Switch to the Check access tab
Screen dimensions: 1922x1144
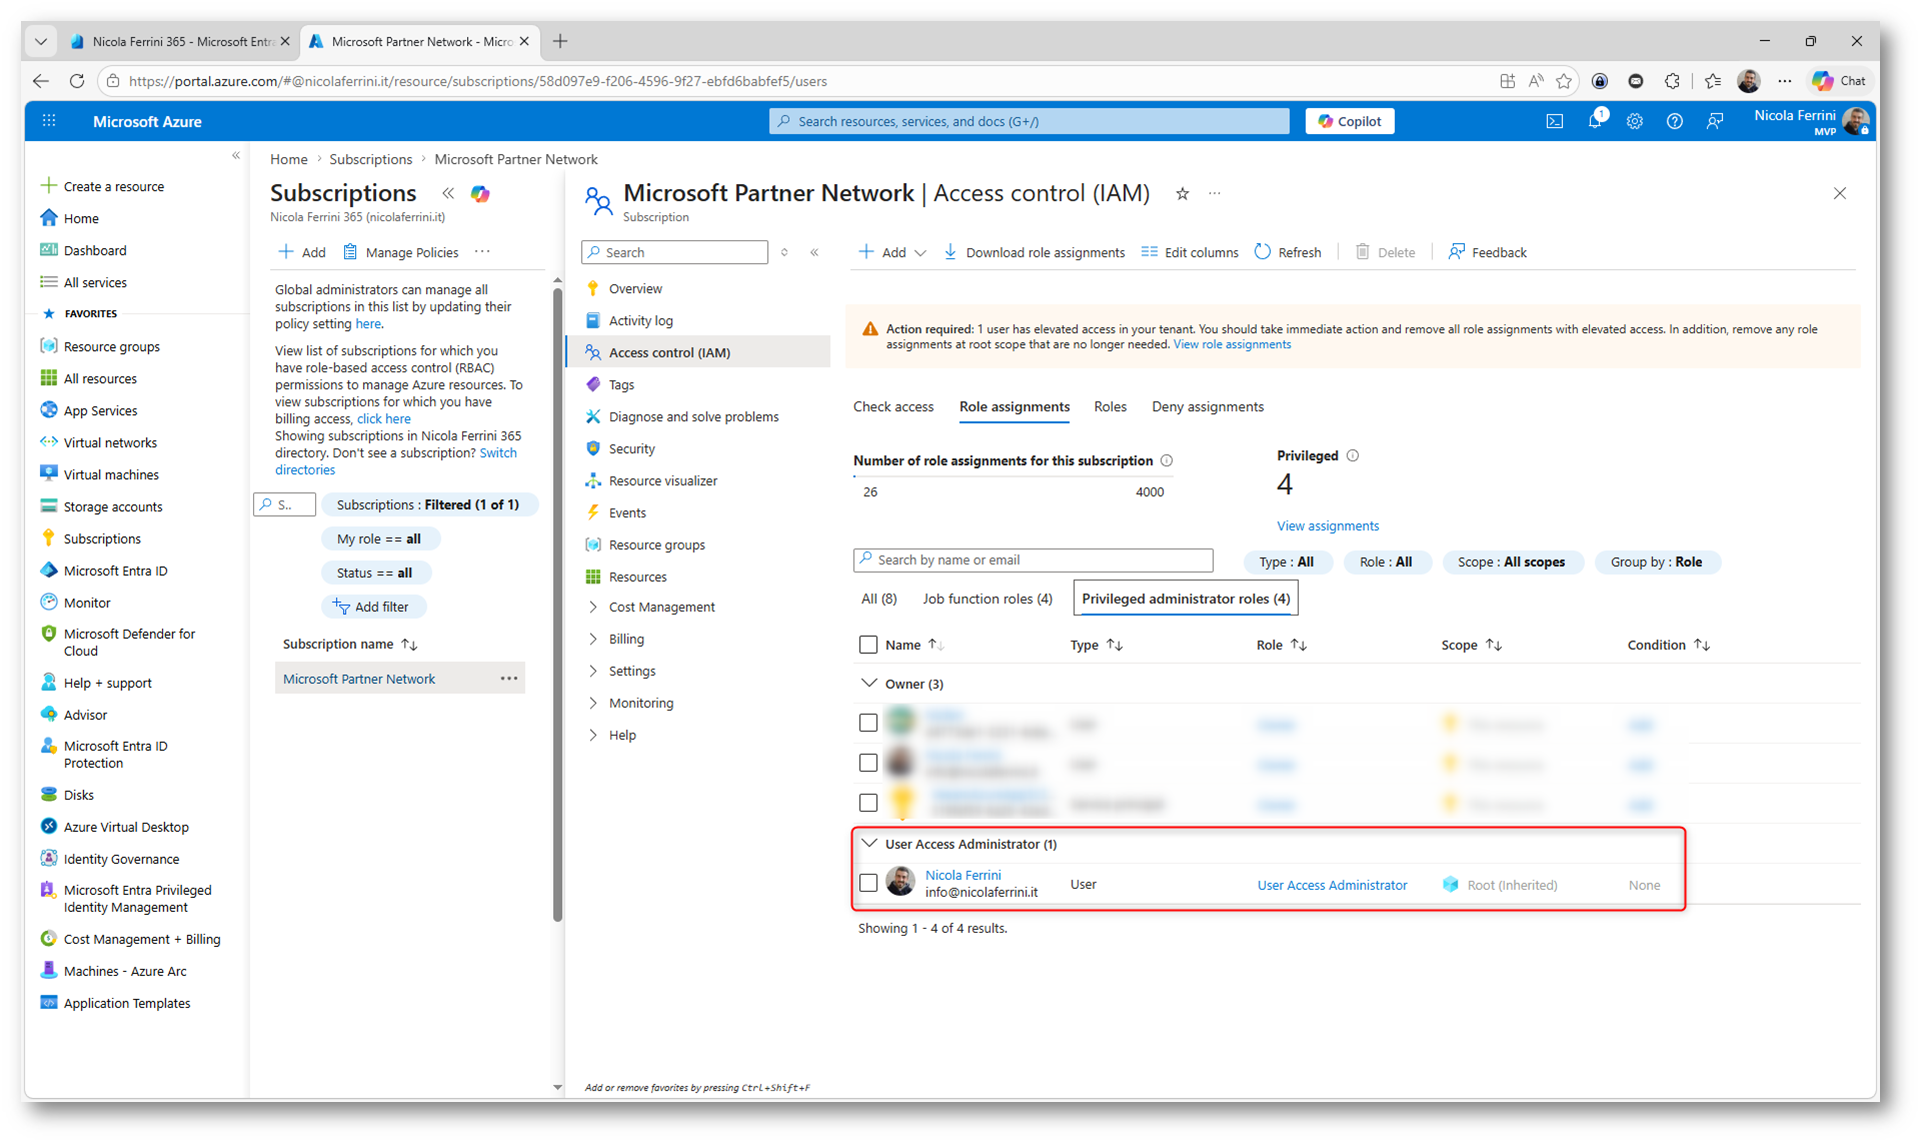(x=892, y=407)
